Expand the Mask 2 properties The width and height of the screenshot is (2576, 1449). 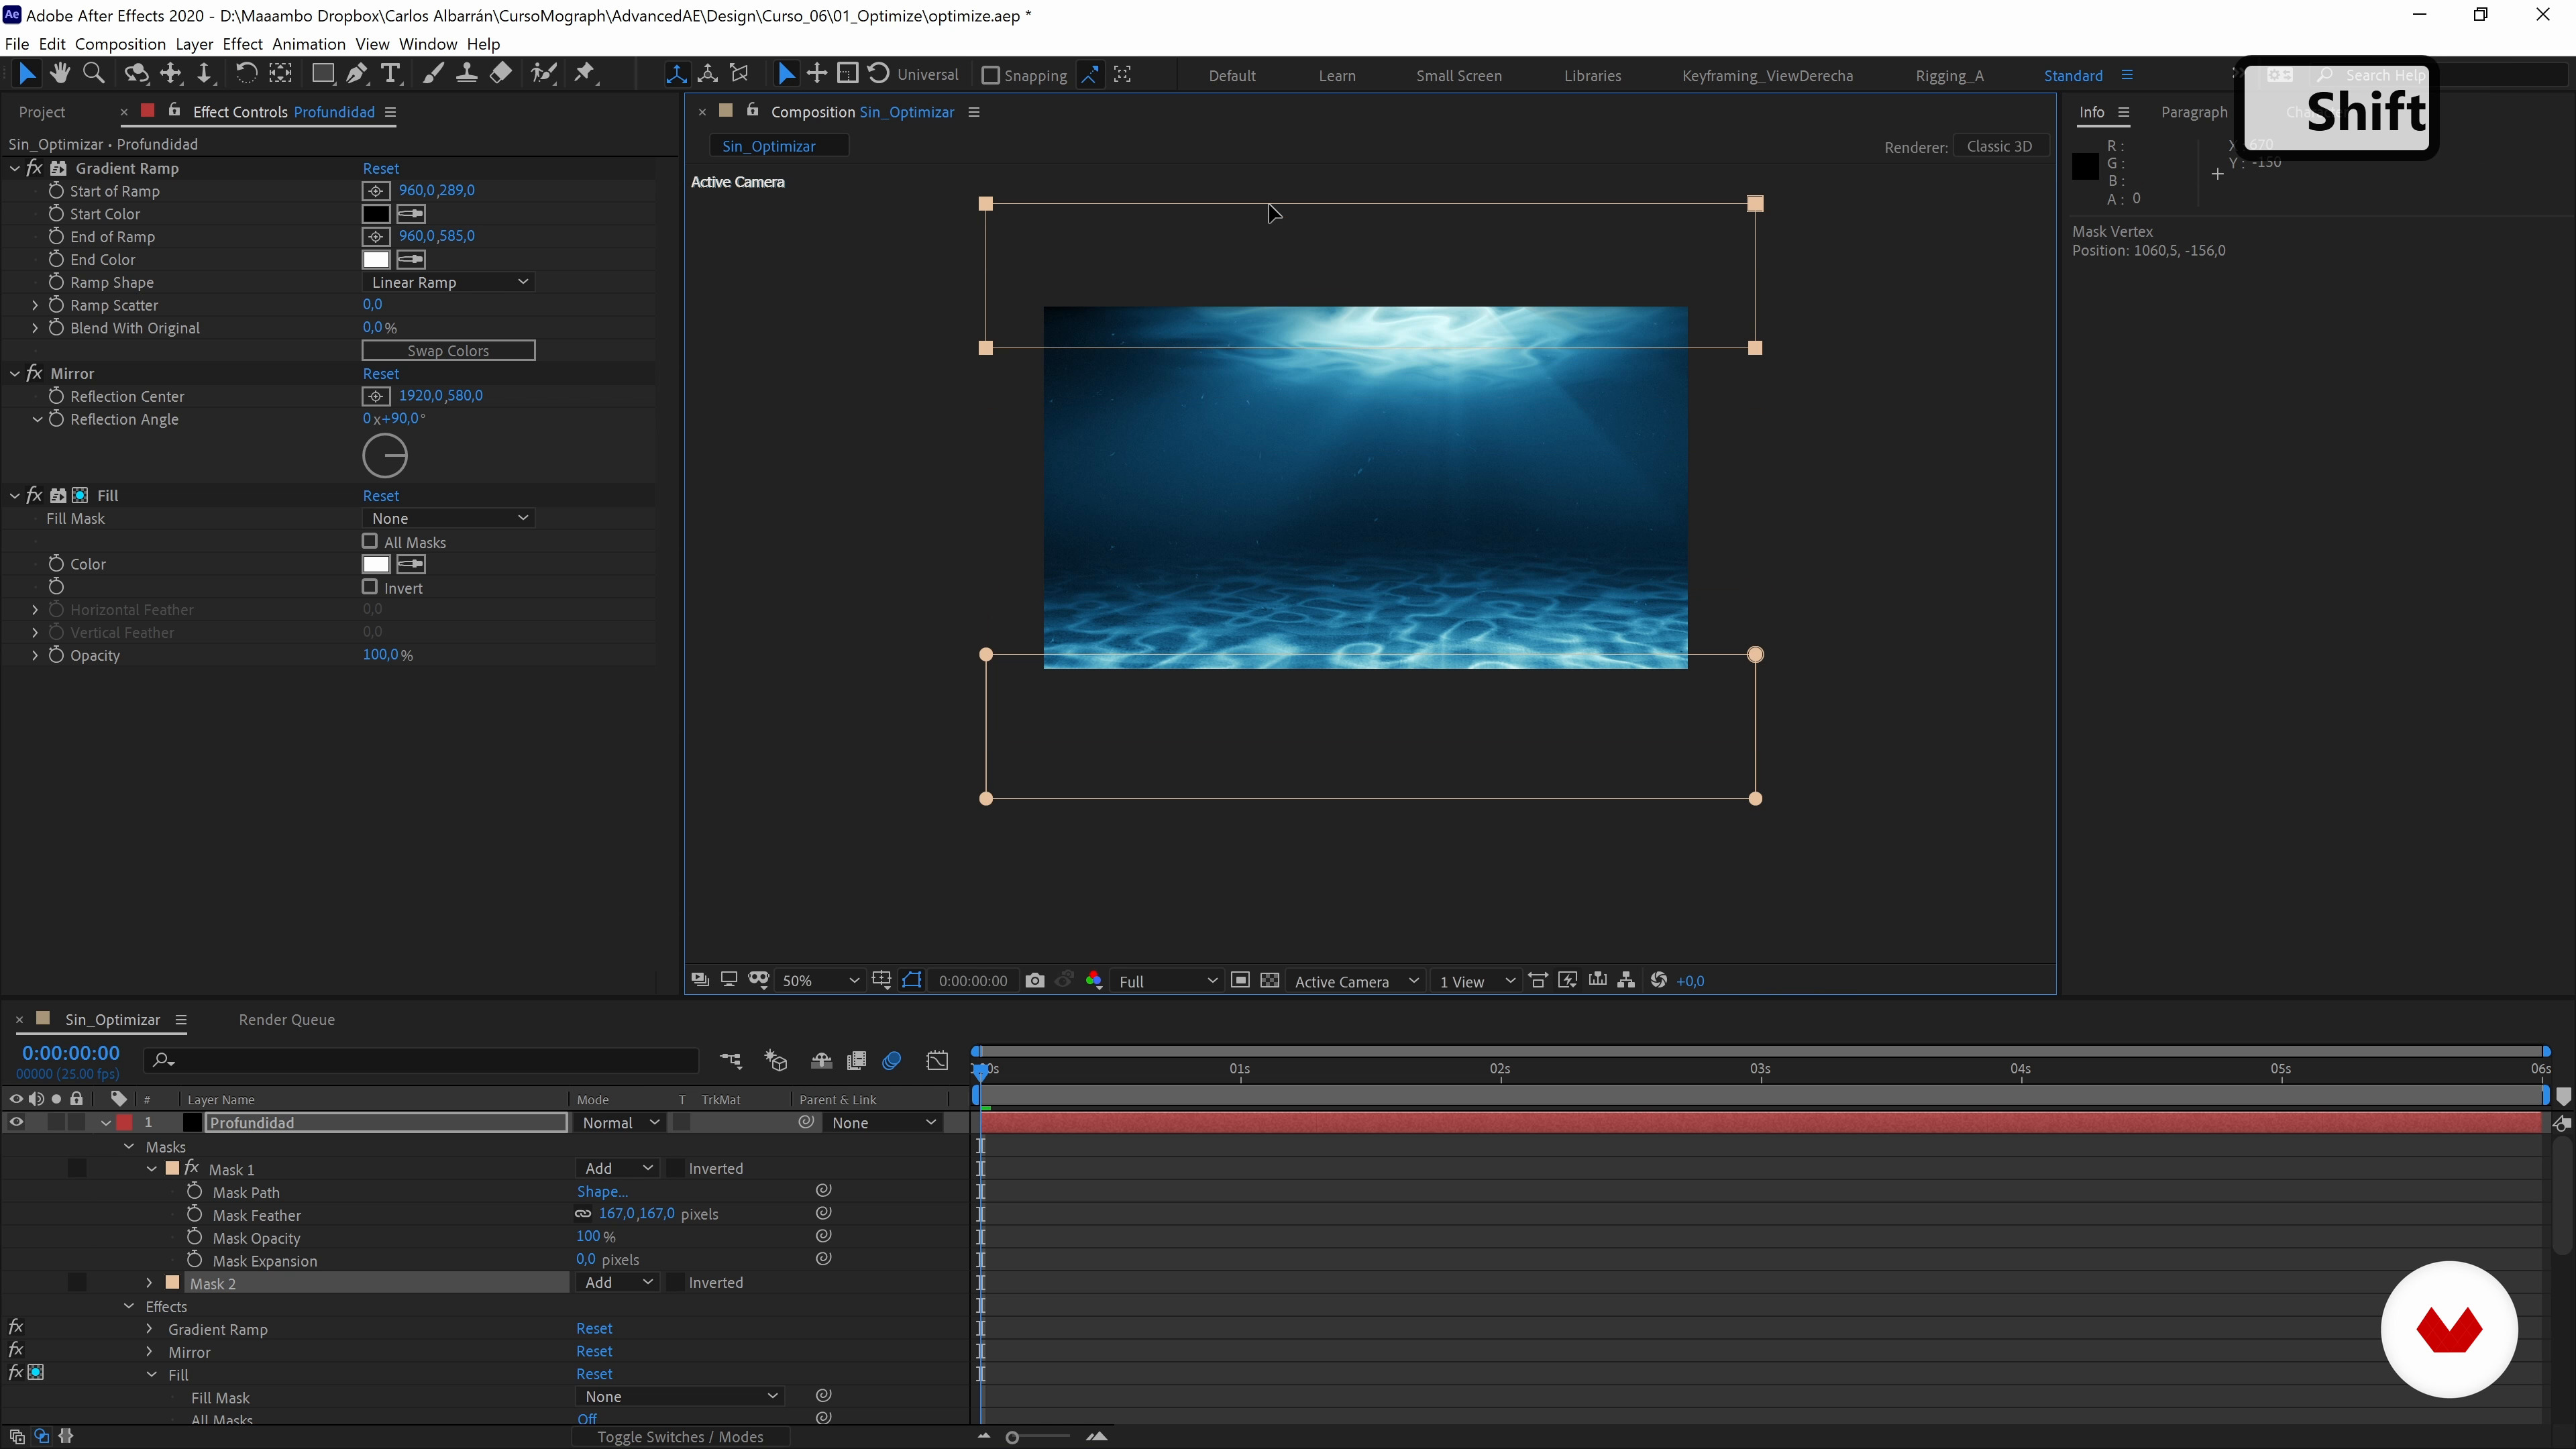coord(150,1283)
